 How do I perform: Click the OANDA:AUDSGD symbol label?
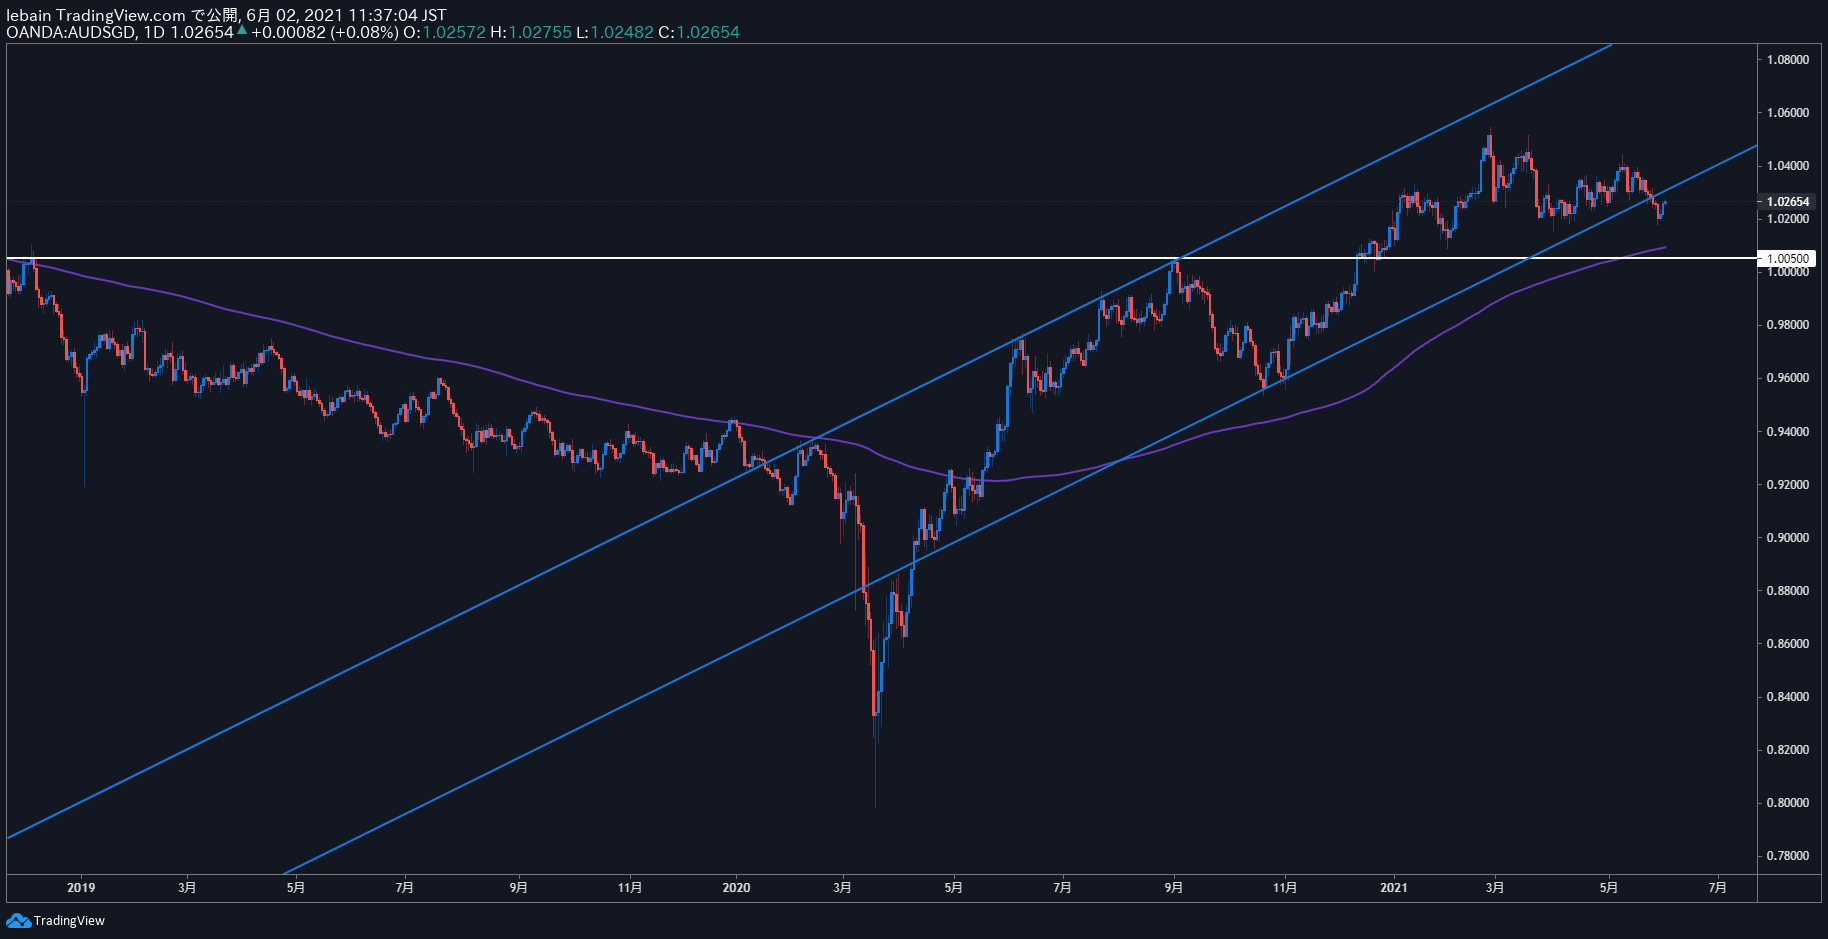click(x=72, y=32)
